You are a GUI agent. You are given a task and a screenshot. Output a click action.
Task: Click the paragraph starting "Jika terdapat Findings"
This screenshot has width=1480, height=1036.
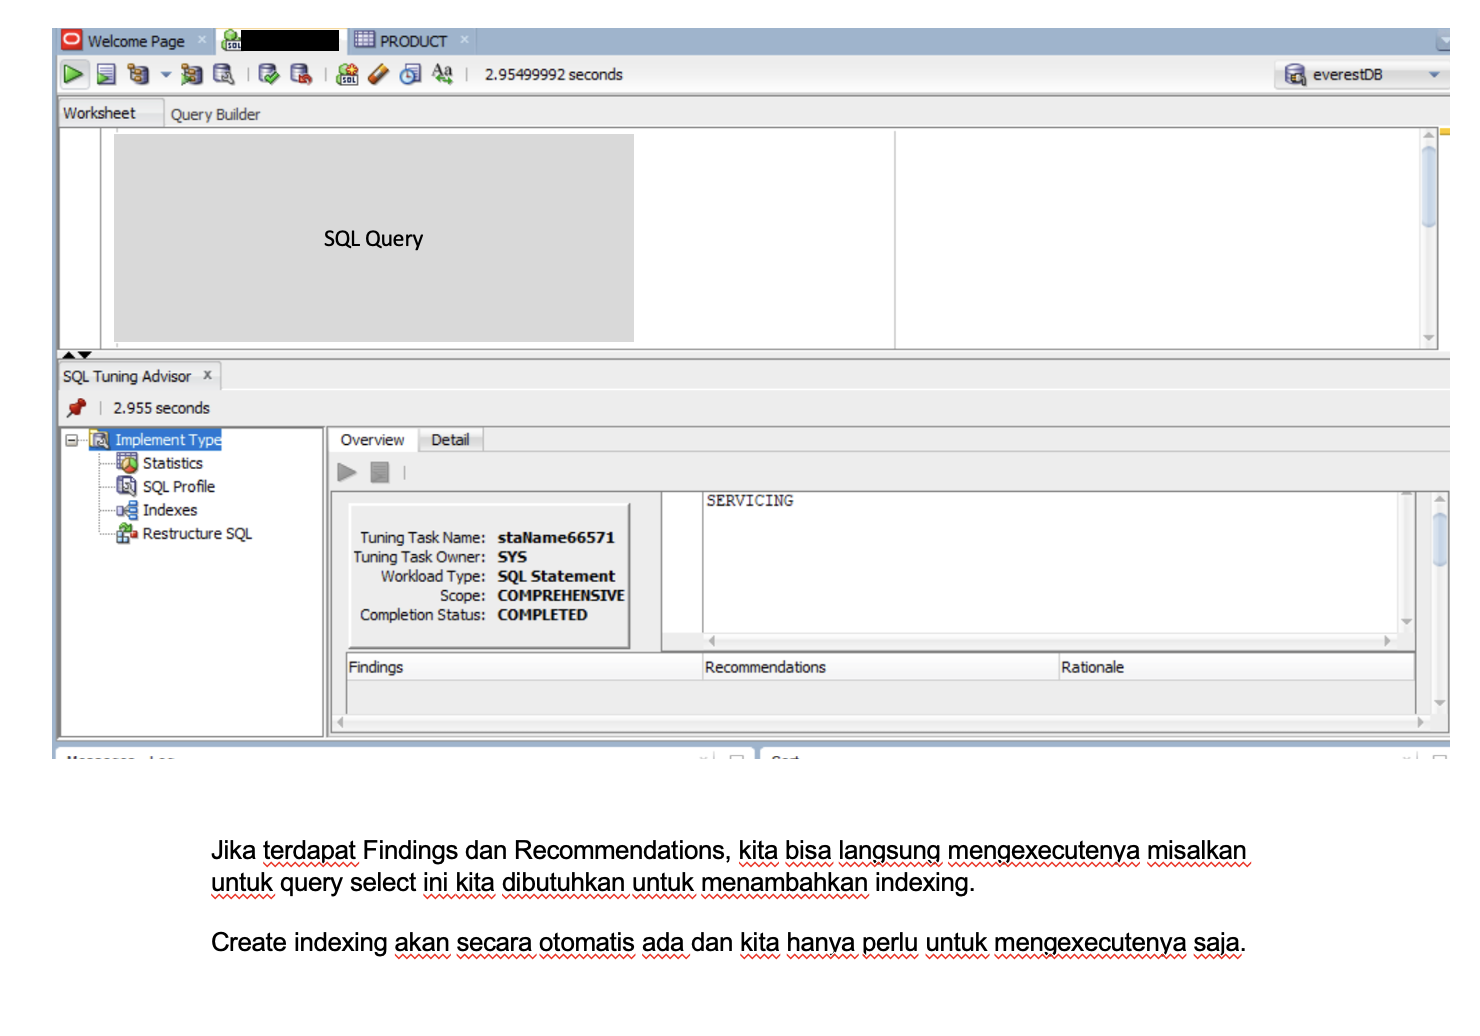[729, 866]
